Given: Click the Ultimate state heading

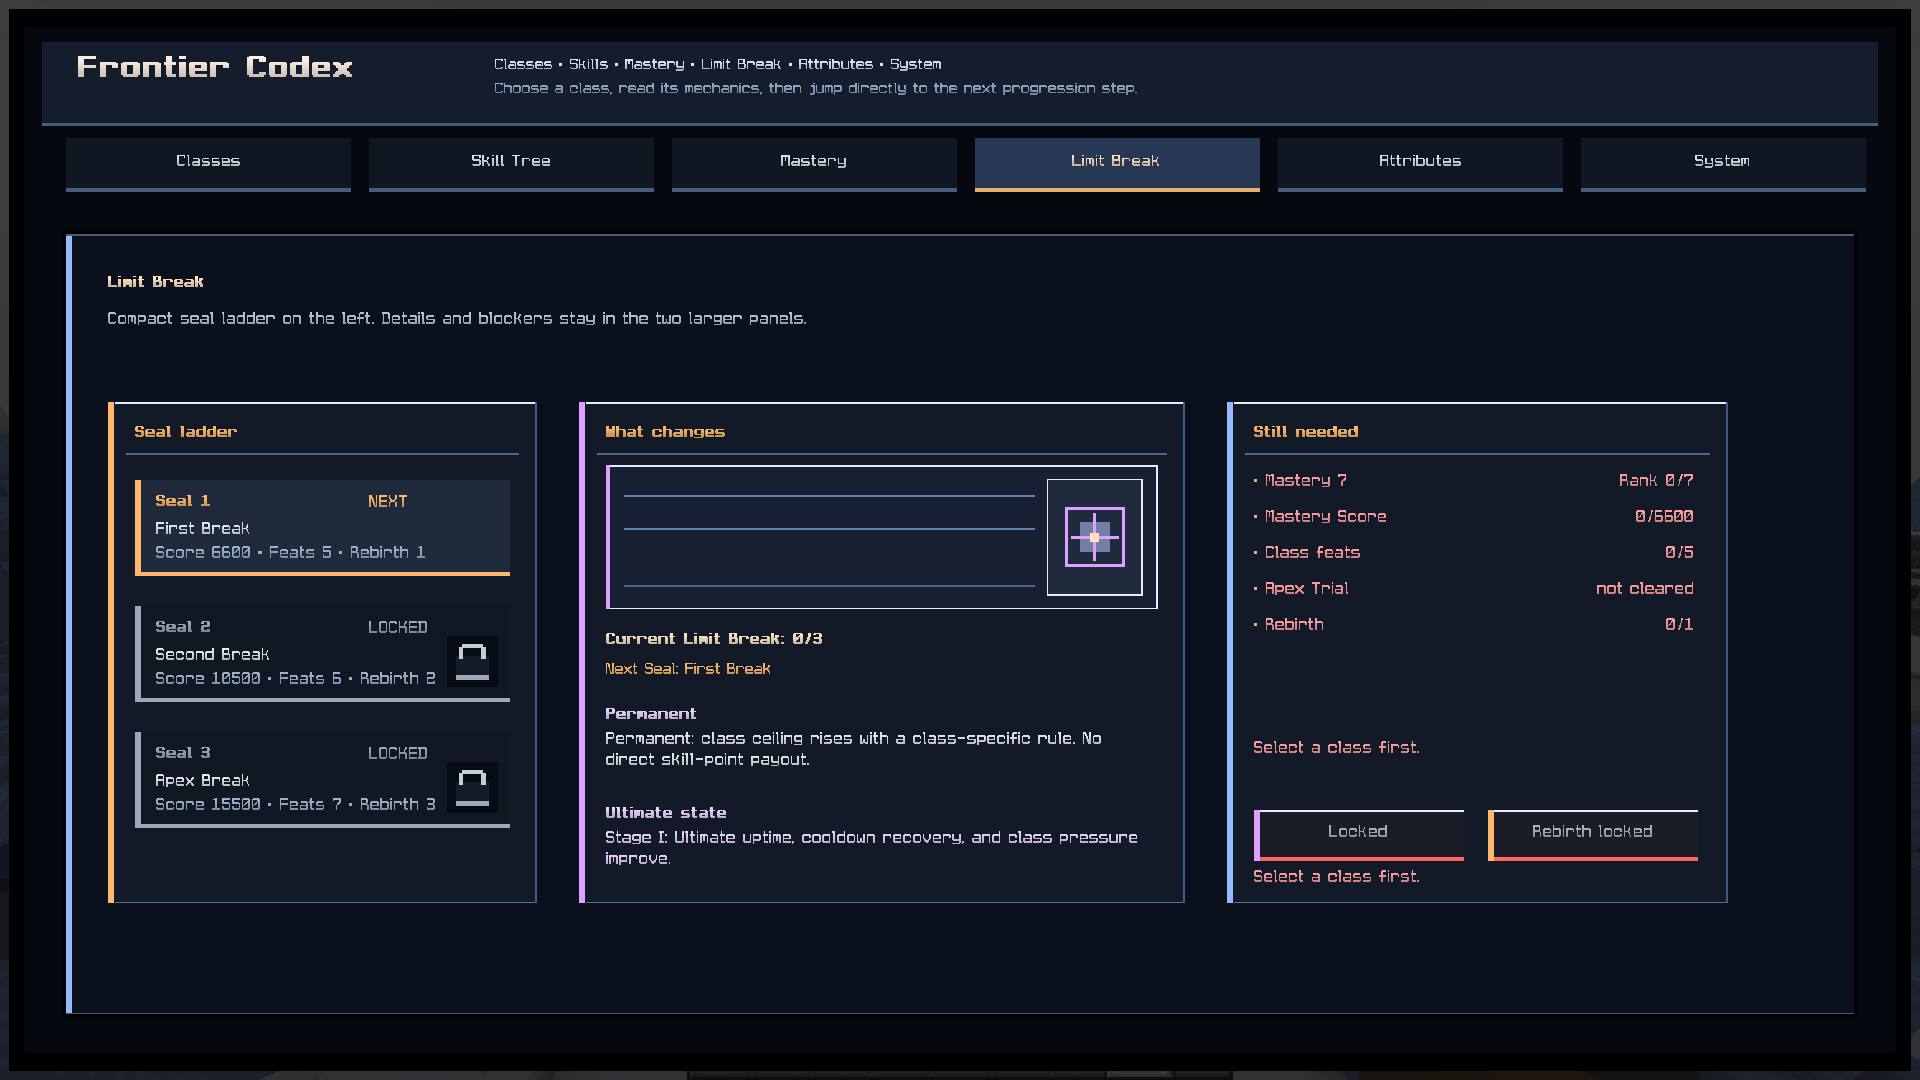Looking at the screenshot, I should point(666,813).
